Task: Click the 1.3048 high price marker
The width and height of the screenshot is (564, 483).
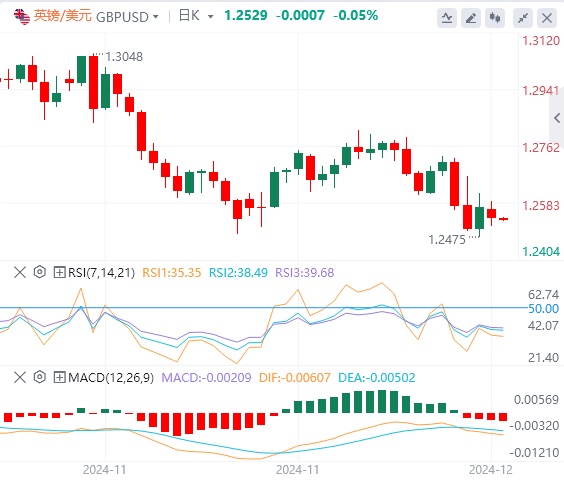Action: click(x=124, y=56)
